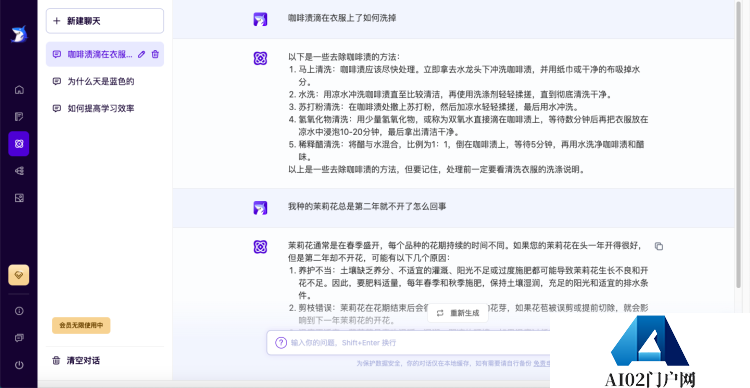
Task: Click the trash icon beside 清空对话
Action: click(x=56, y=360)
